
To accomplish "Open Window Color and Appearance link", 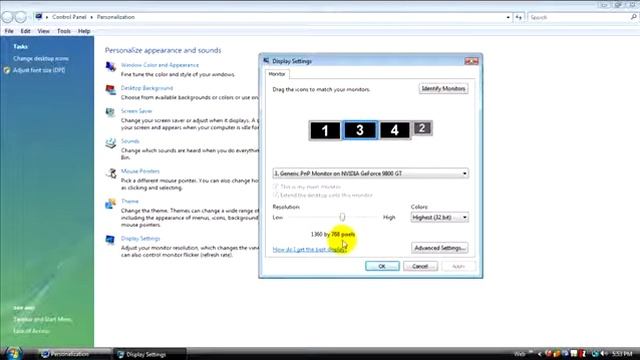I will [160, 65].
